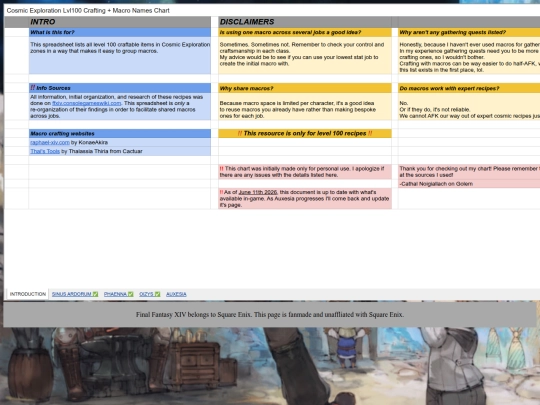Open the Thal's Tools link
The width and height of the screenshot is (540, 405).
coord(45,151)
